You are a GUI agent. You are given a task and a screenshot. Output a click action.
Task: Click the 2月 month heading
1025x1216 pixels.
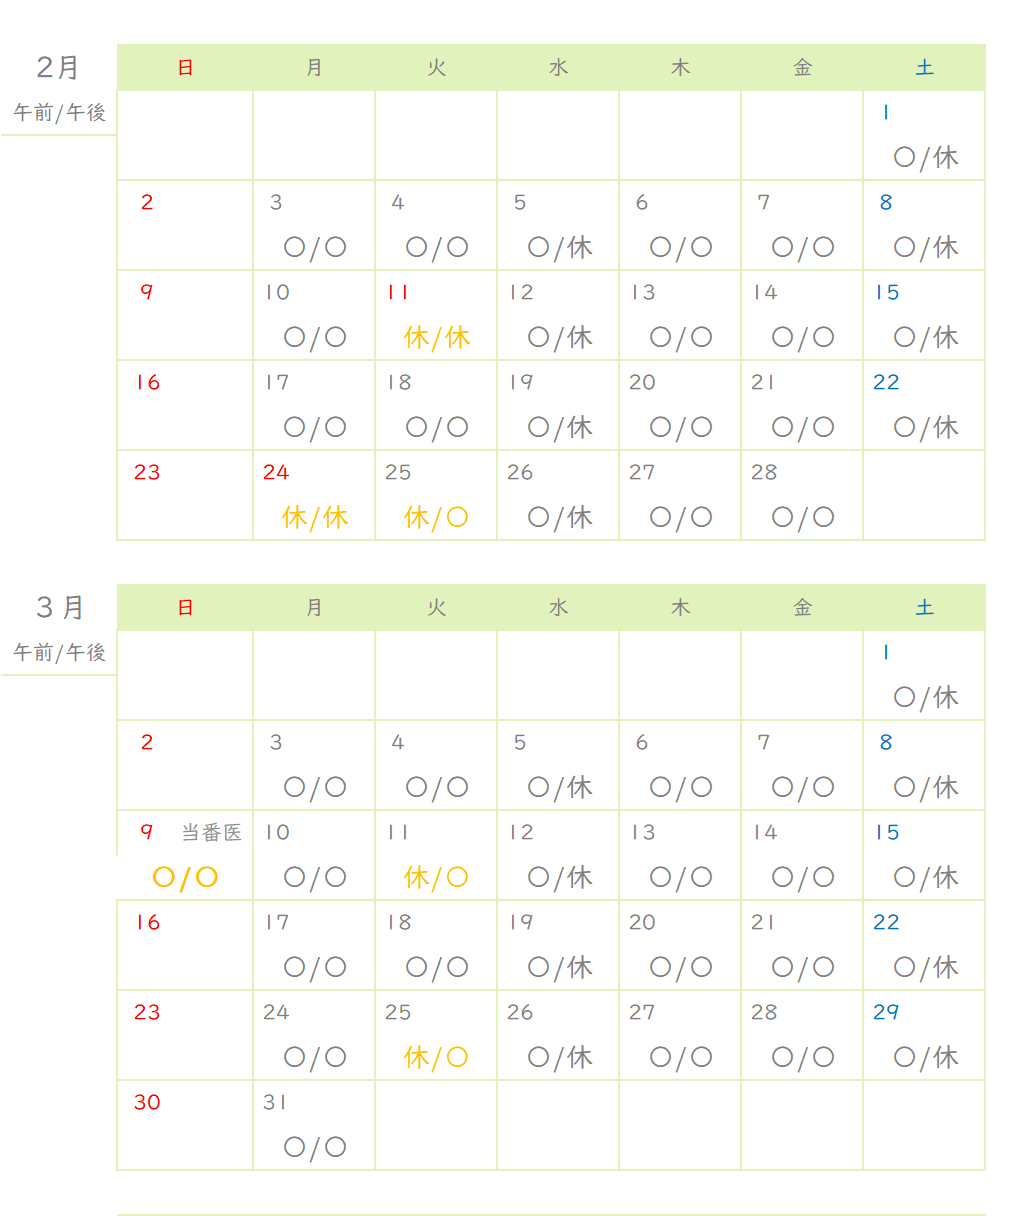tap(58, 67)
